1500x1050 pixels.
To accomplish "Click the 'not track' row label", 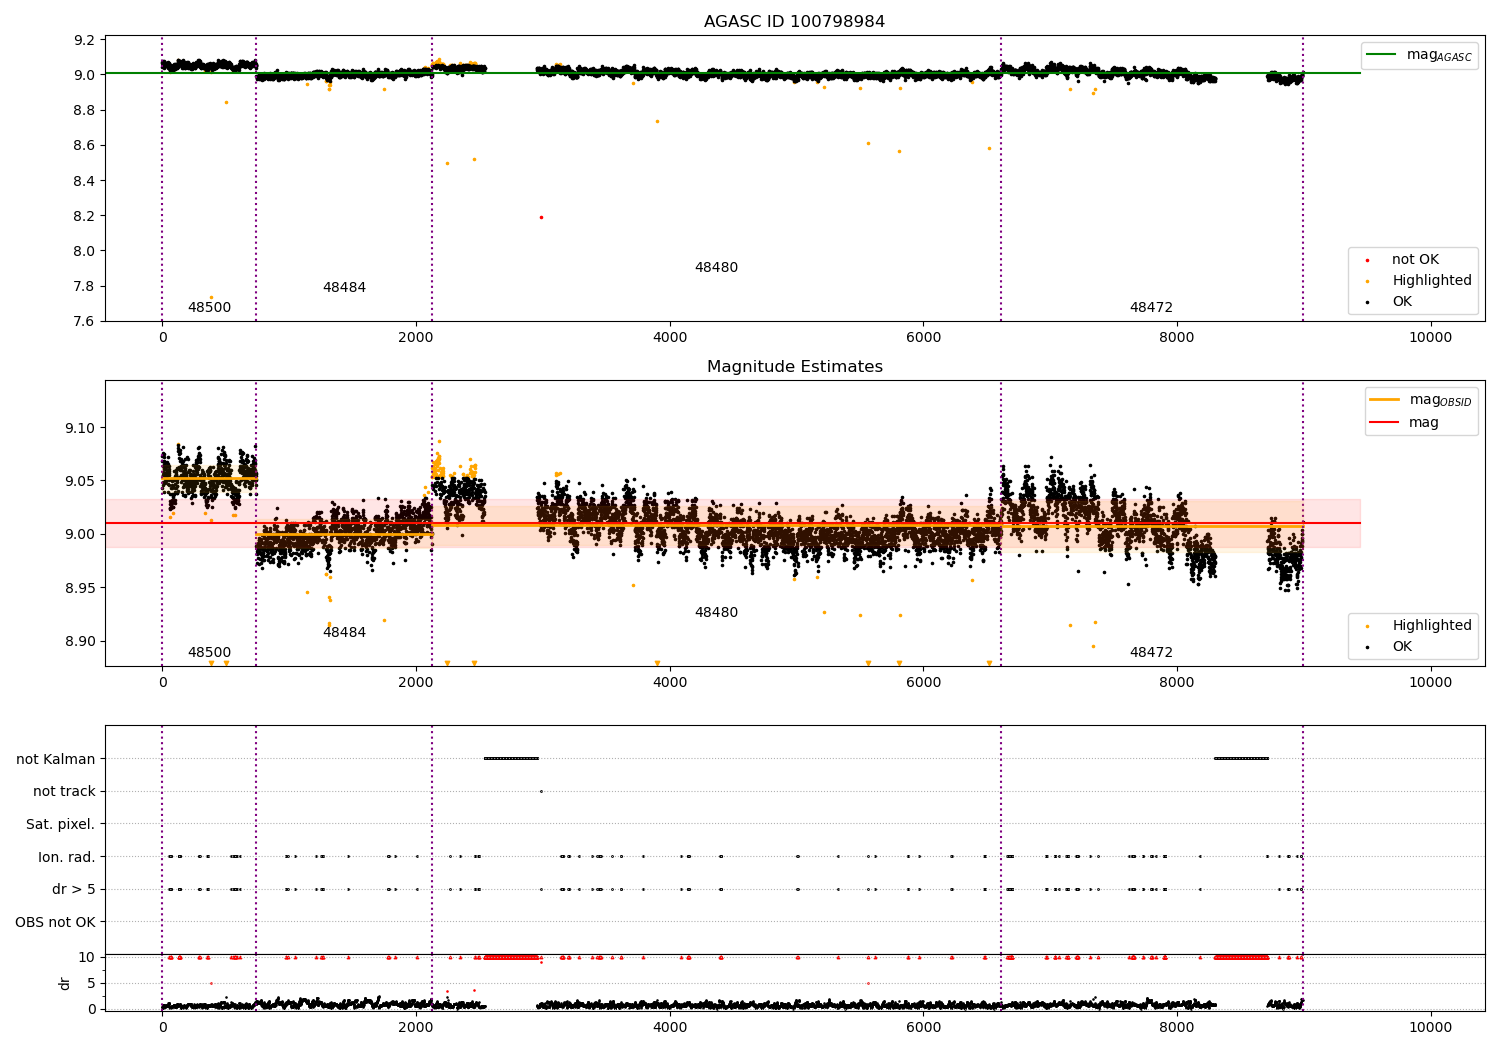I will pyautogui.click(x=64, y=791).
